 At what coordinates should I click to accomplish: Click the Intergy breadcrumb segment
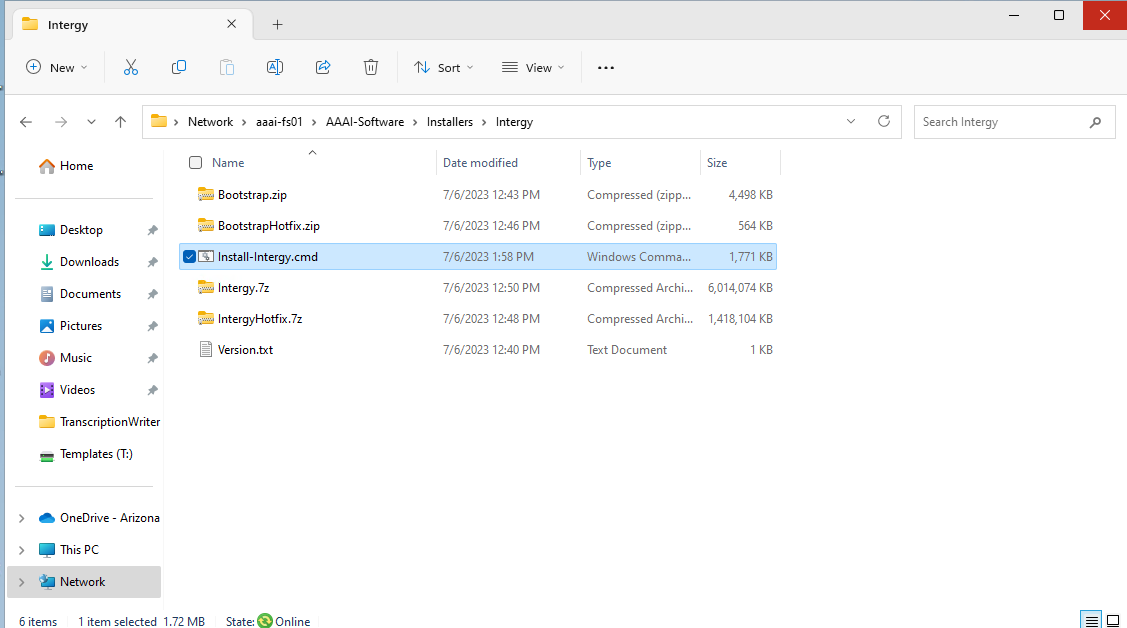514,122
